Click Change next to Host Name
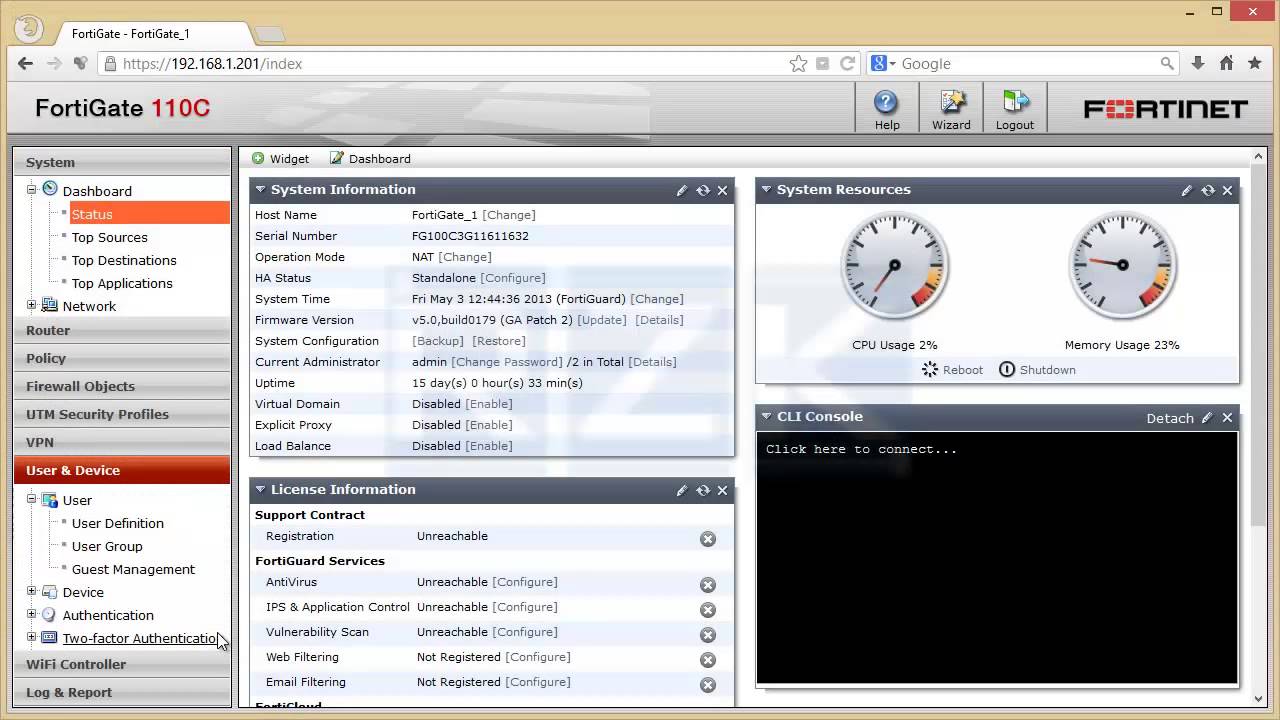Viewport: 1280px width, 720px height. (509, 215)
